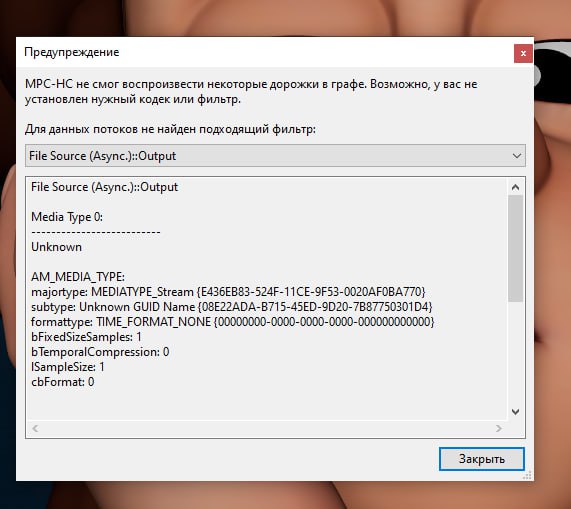Click the Закрыть button
The image size is (571, 509).
coord(481,459)
